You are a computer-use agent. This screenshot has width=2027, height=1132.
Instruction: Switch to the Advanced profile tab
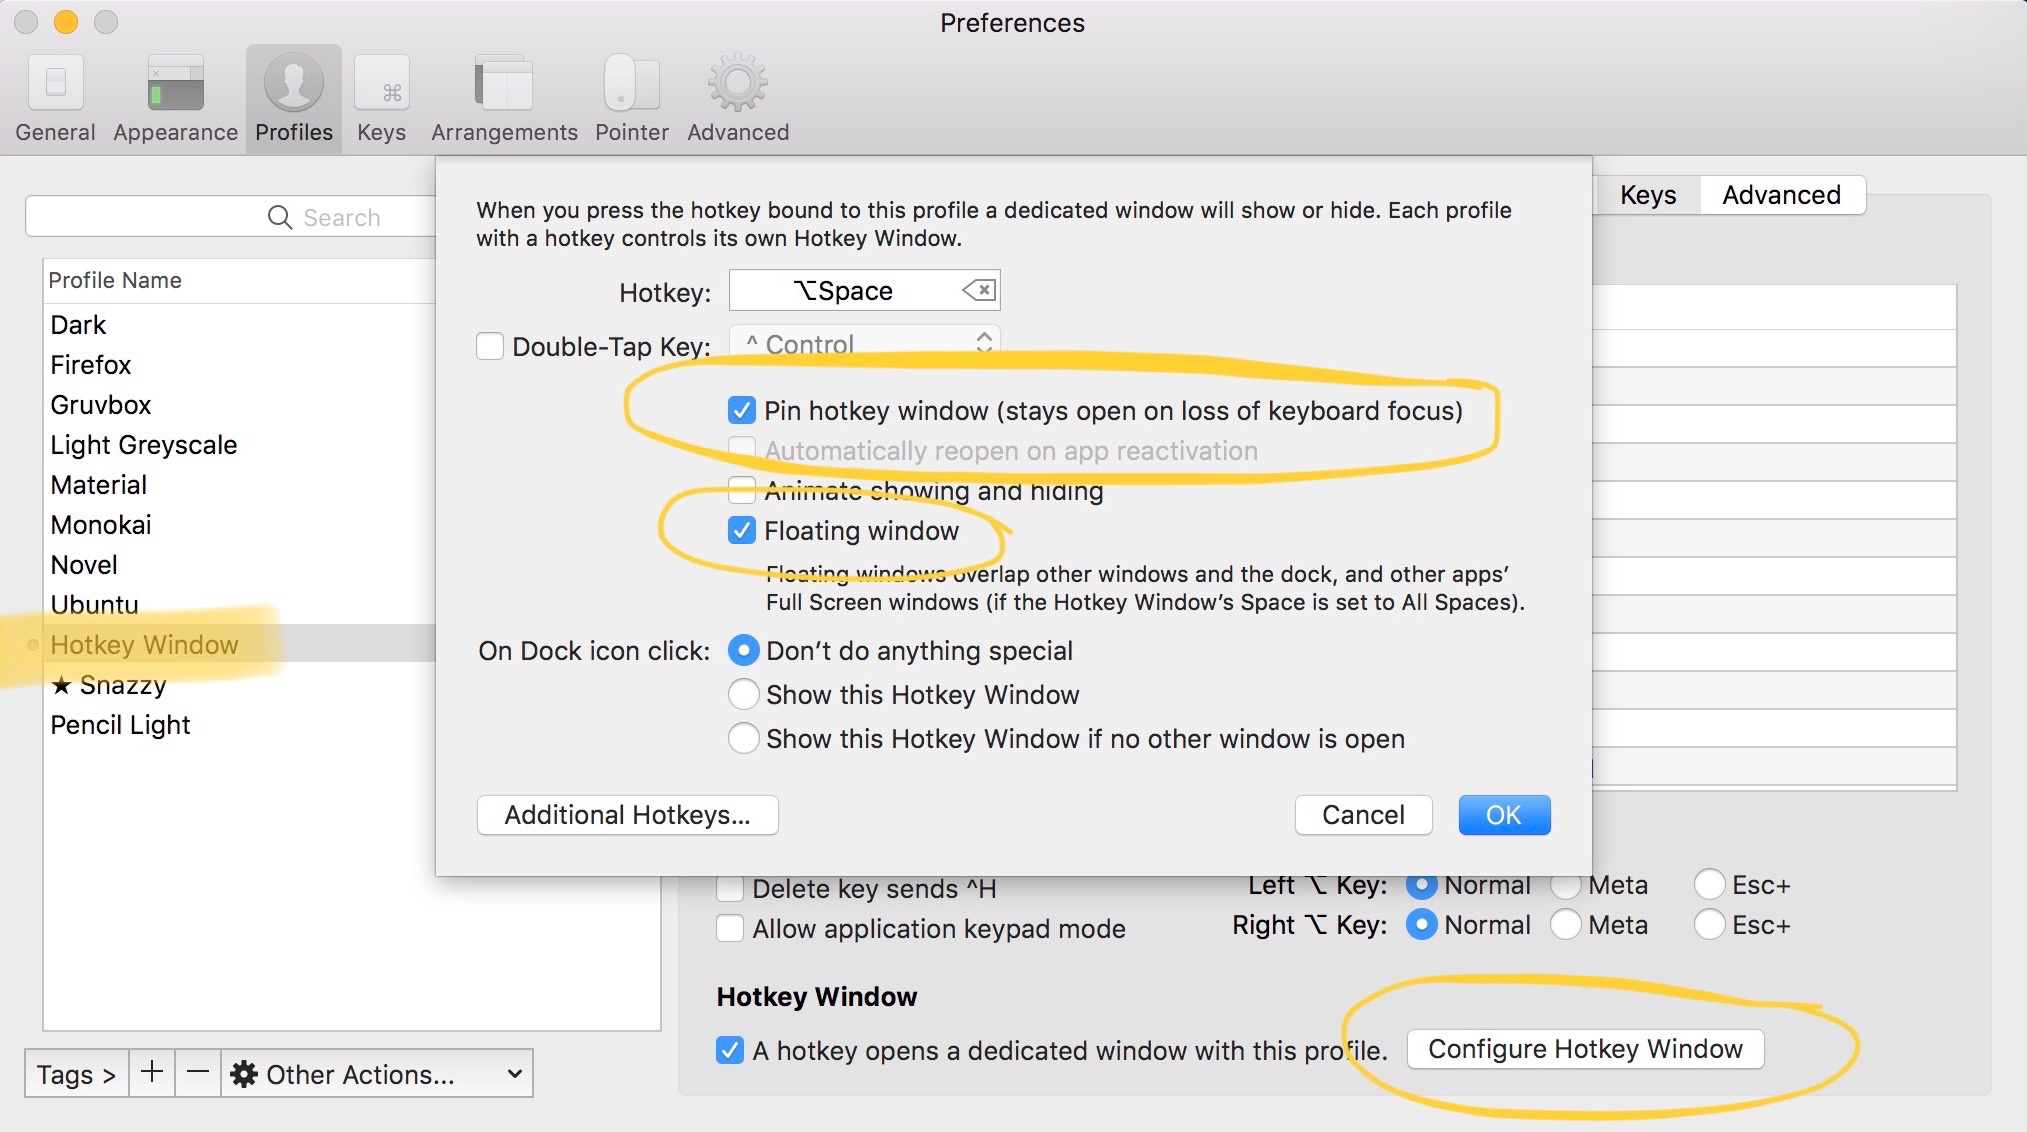(x=1781, y=195)
